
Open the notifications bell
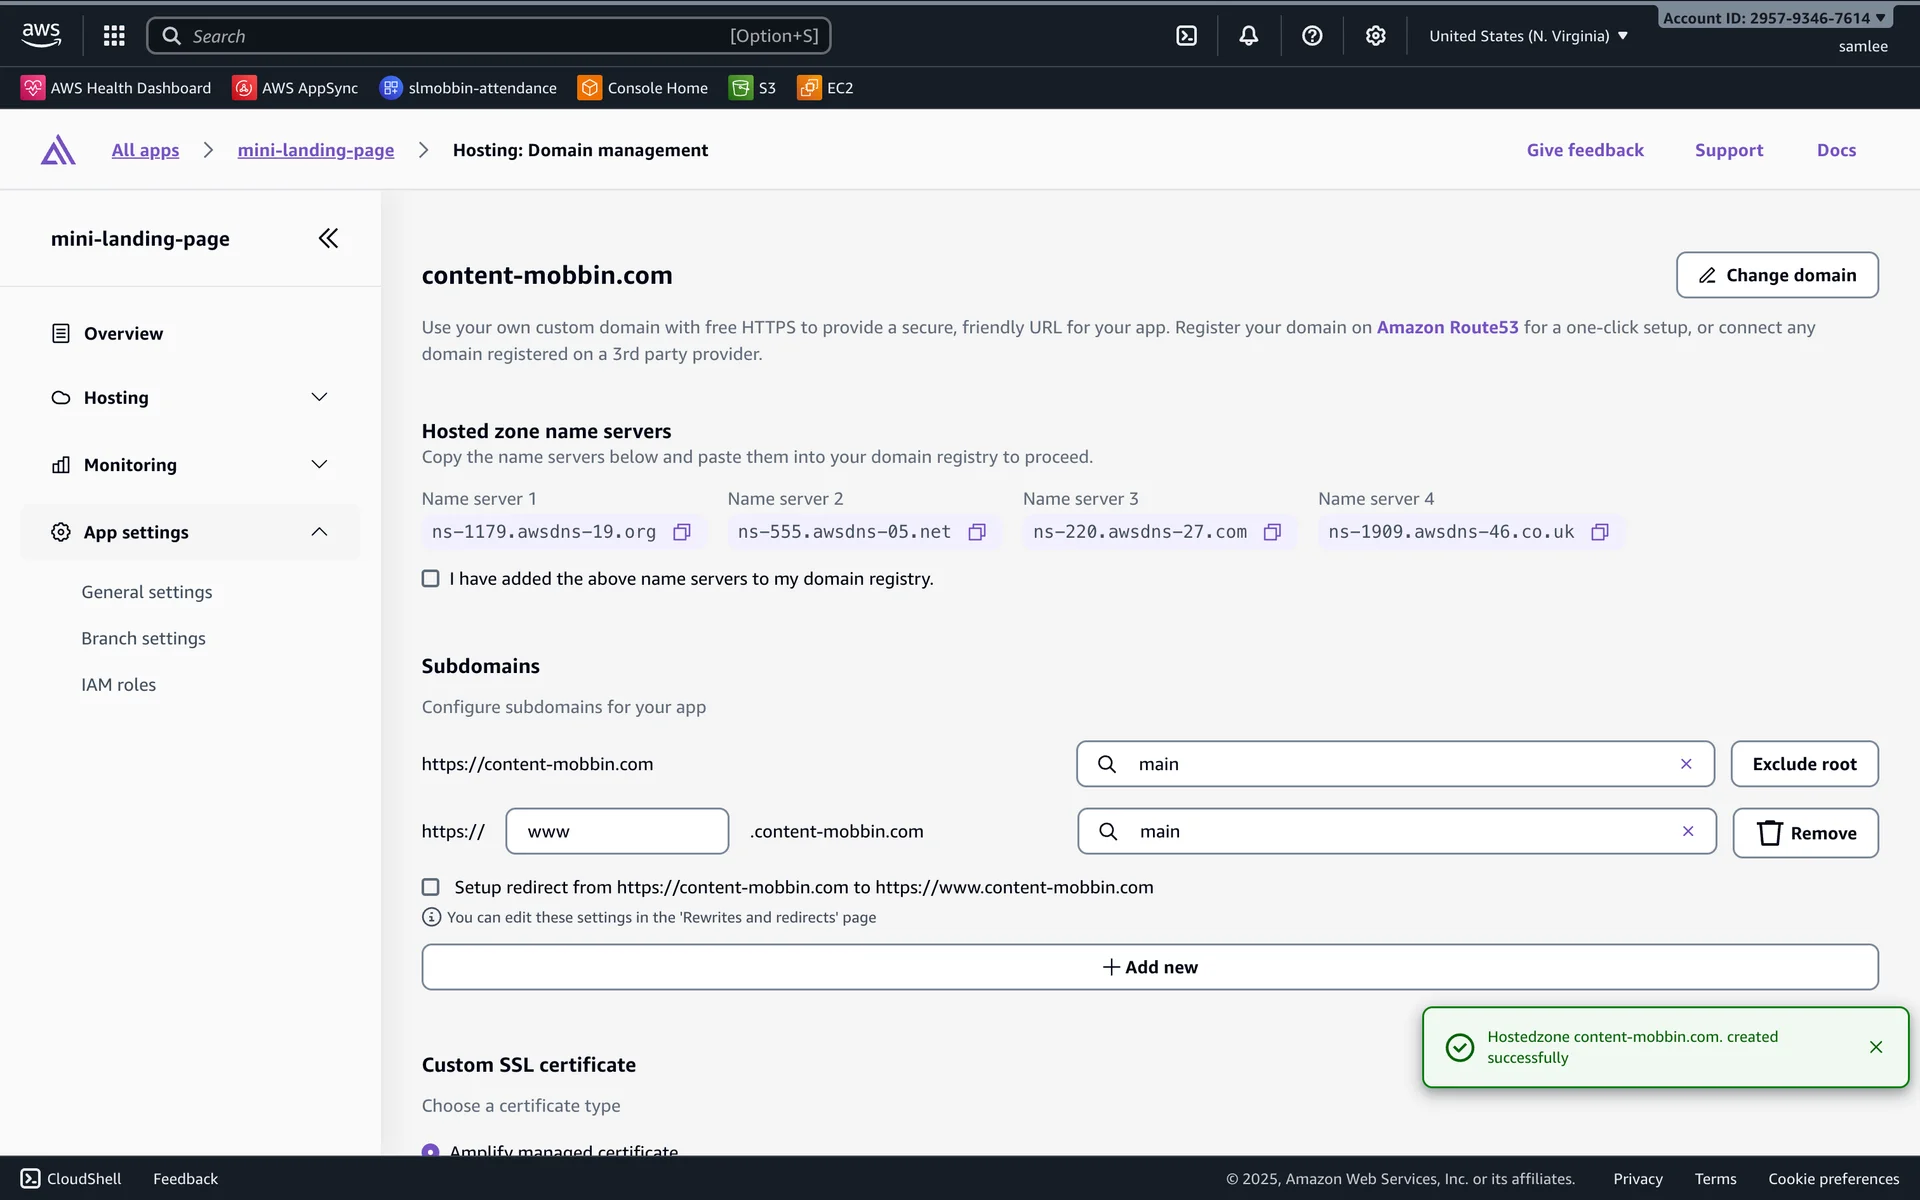pos(1248,36)
